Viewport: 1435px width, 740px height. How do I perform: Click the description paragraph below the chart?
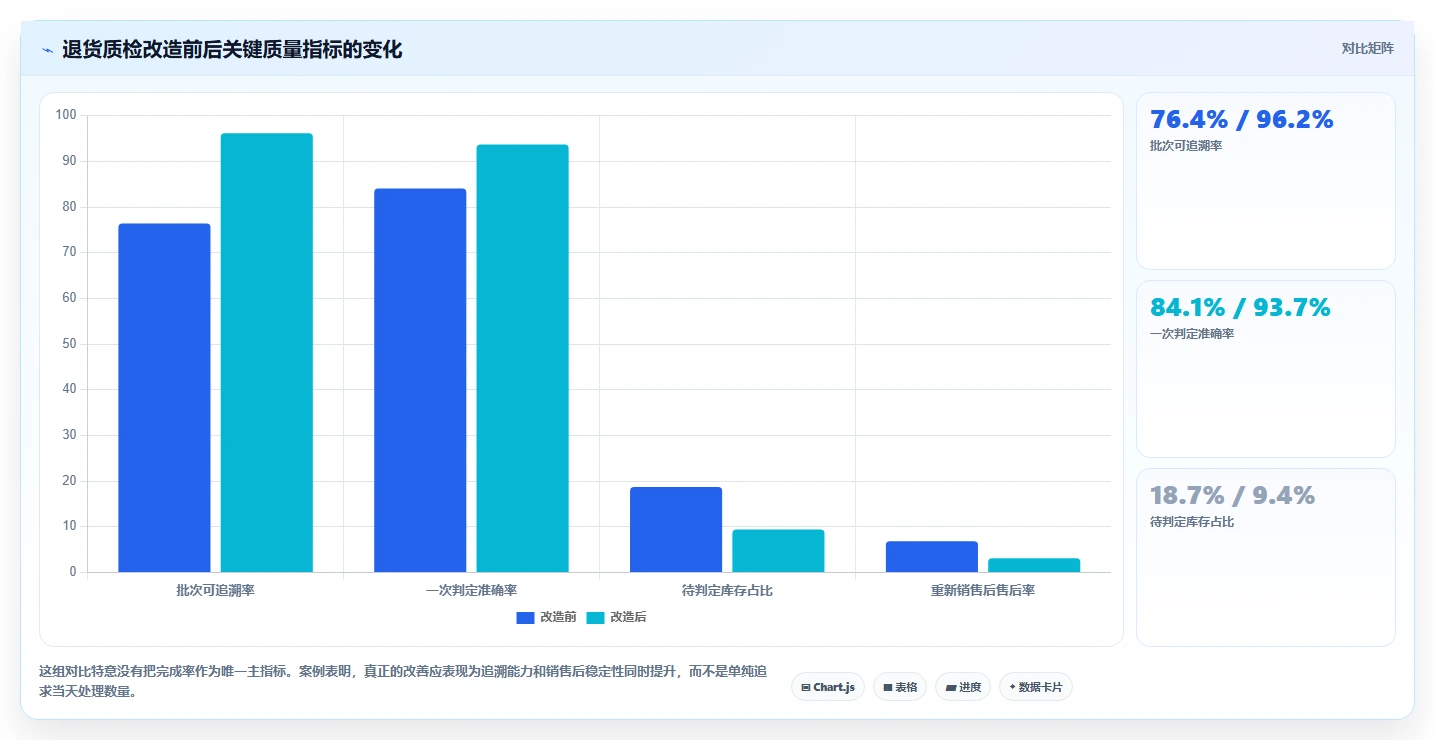pyautogui.click(x=403, y=681)
